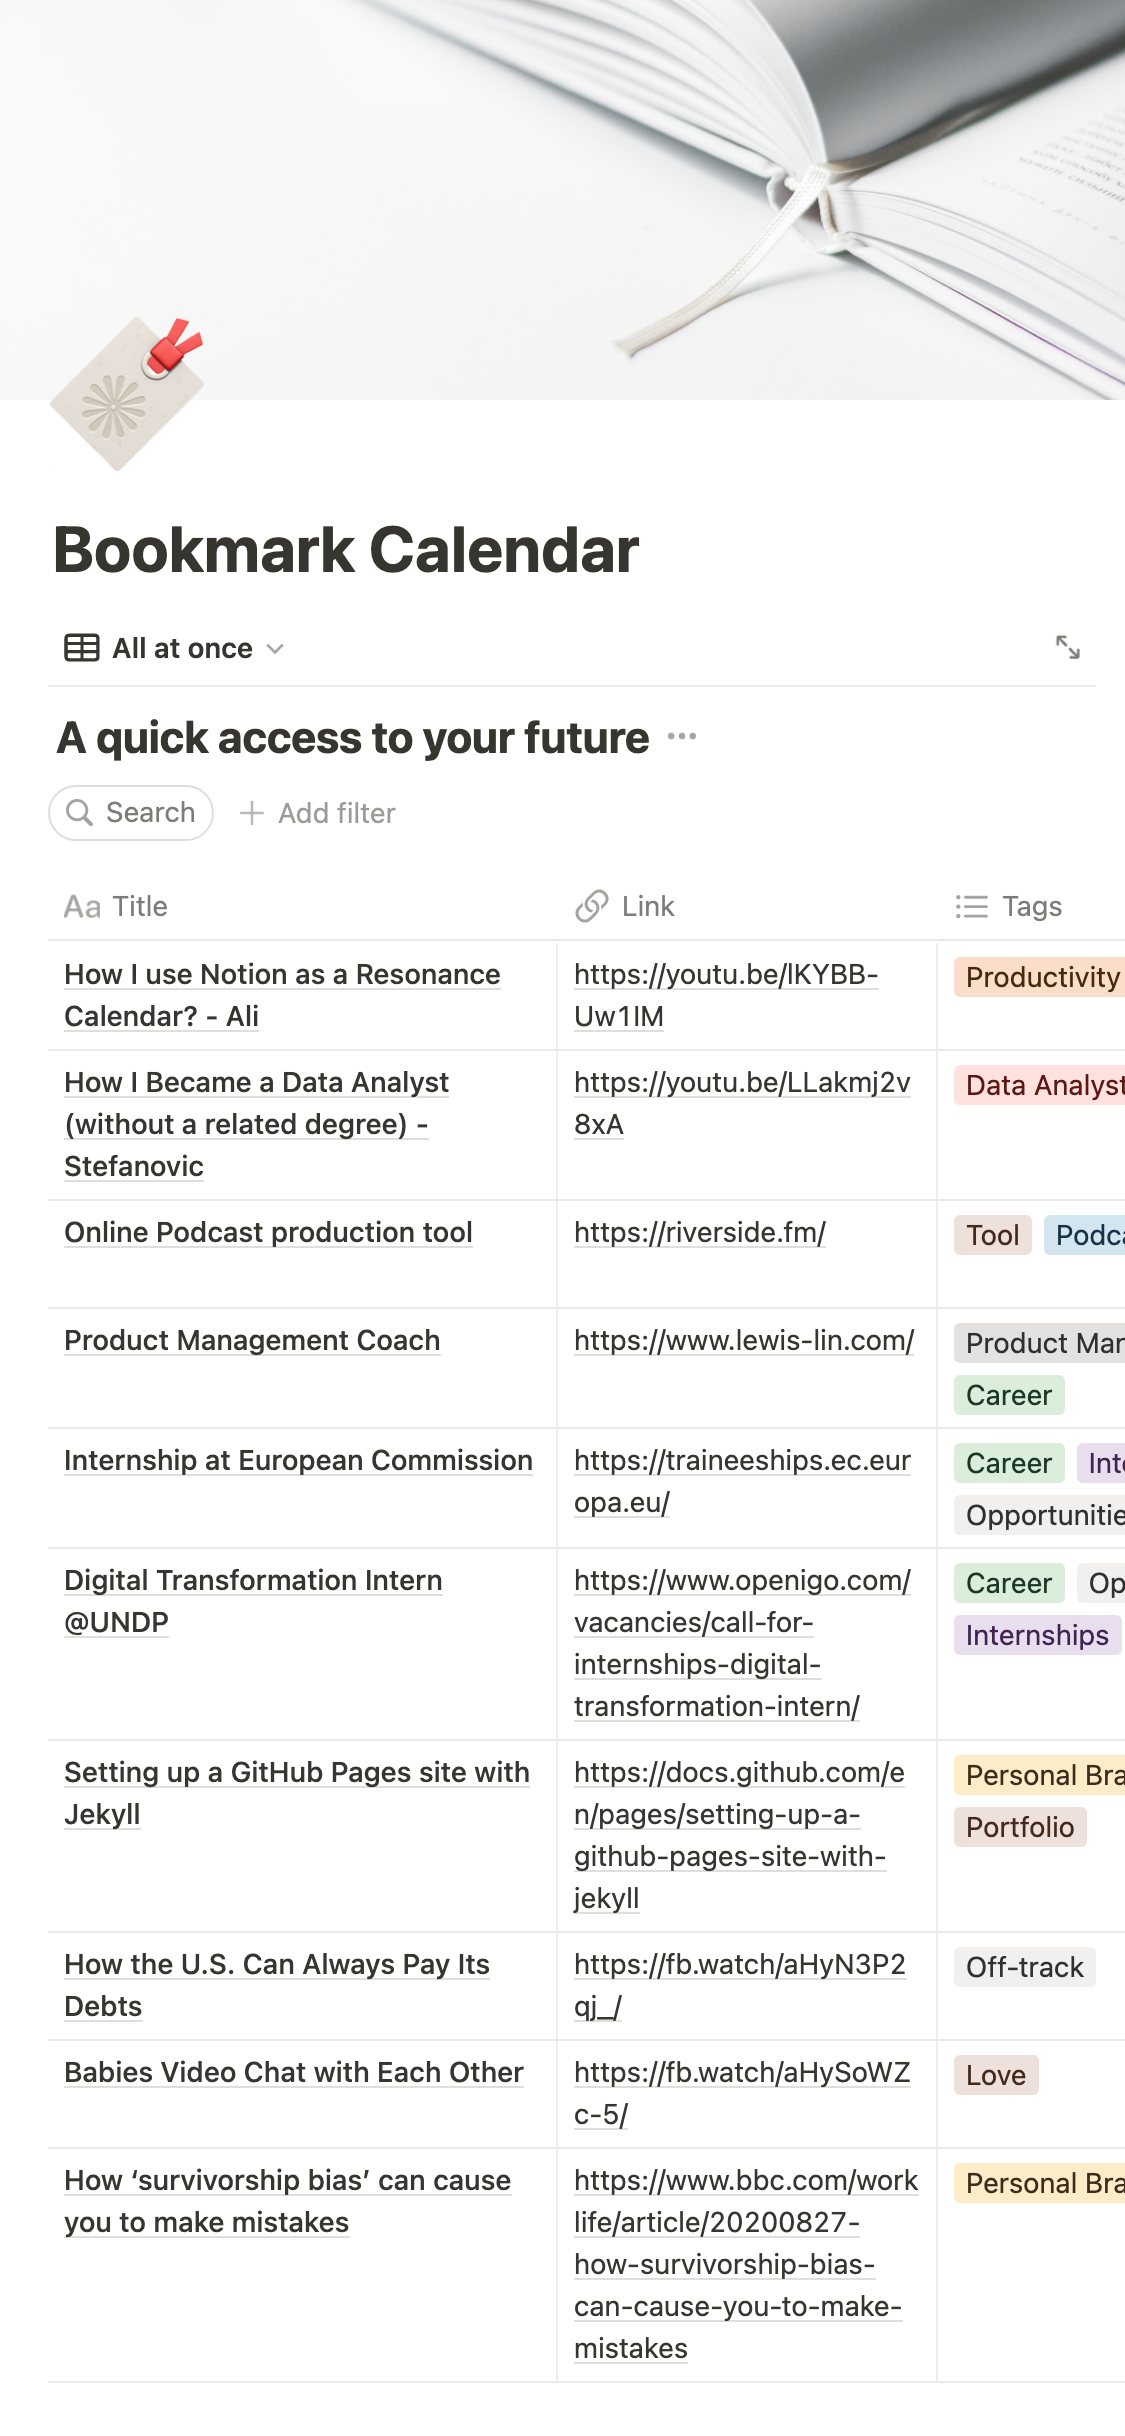Click the expand to full page arrows icon
This screenshot has height=2436, width=1125.
pos(1067,647)
